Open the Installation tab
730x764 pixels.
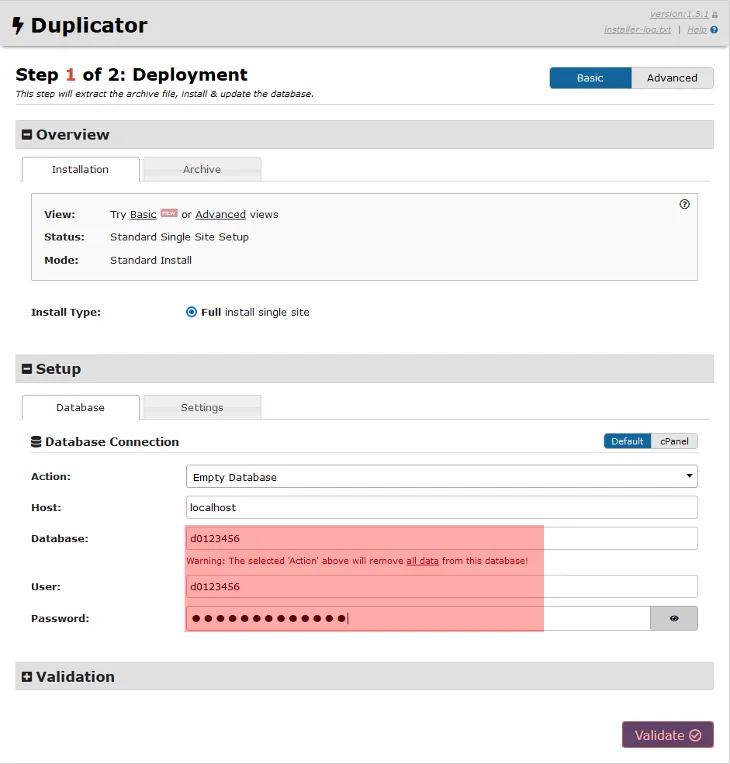[x=80, y=169]
